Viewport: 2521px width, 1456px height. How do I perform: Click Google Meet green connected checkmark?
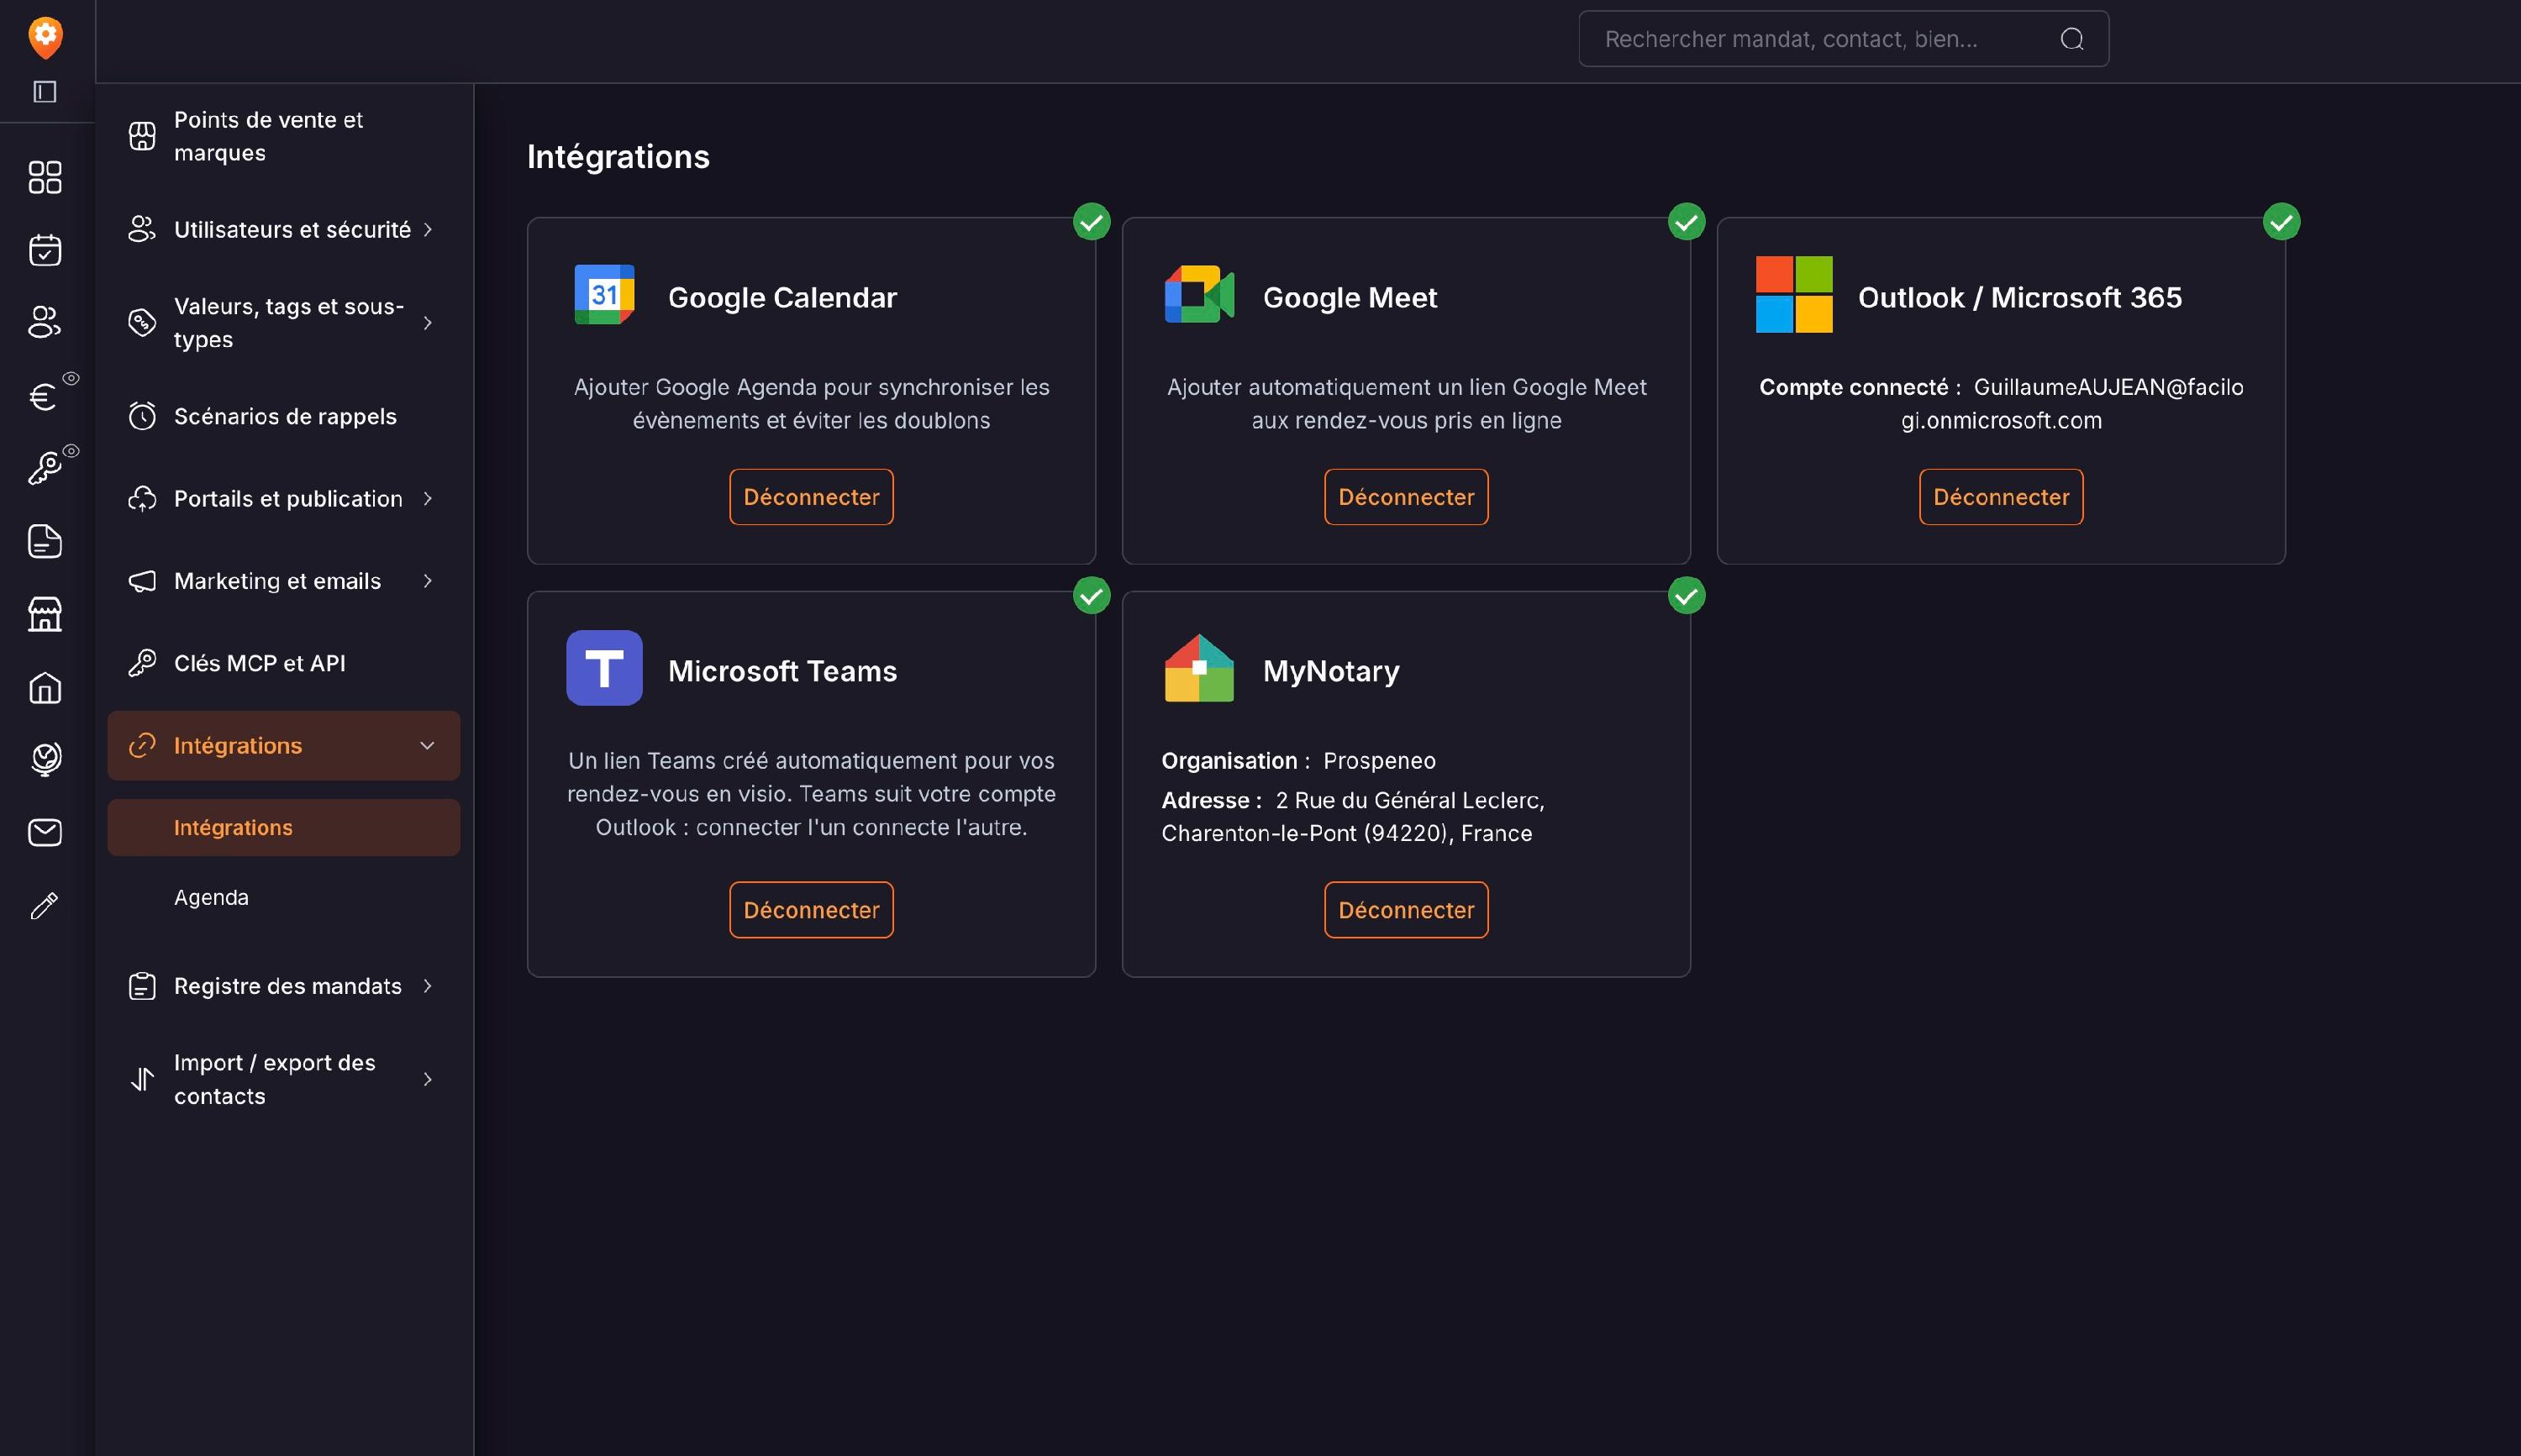[1686, 222]
